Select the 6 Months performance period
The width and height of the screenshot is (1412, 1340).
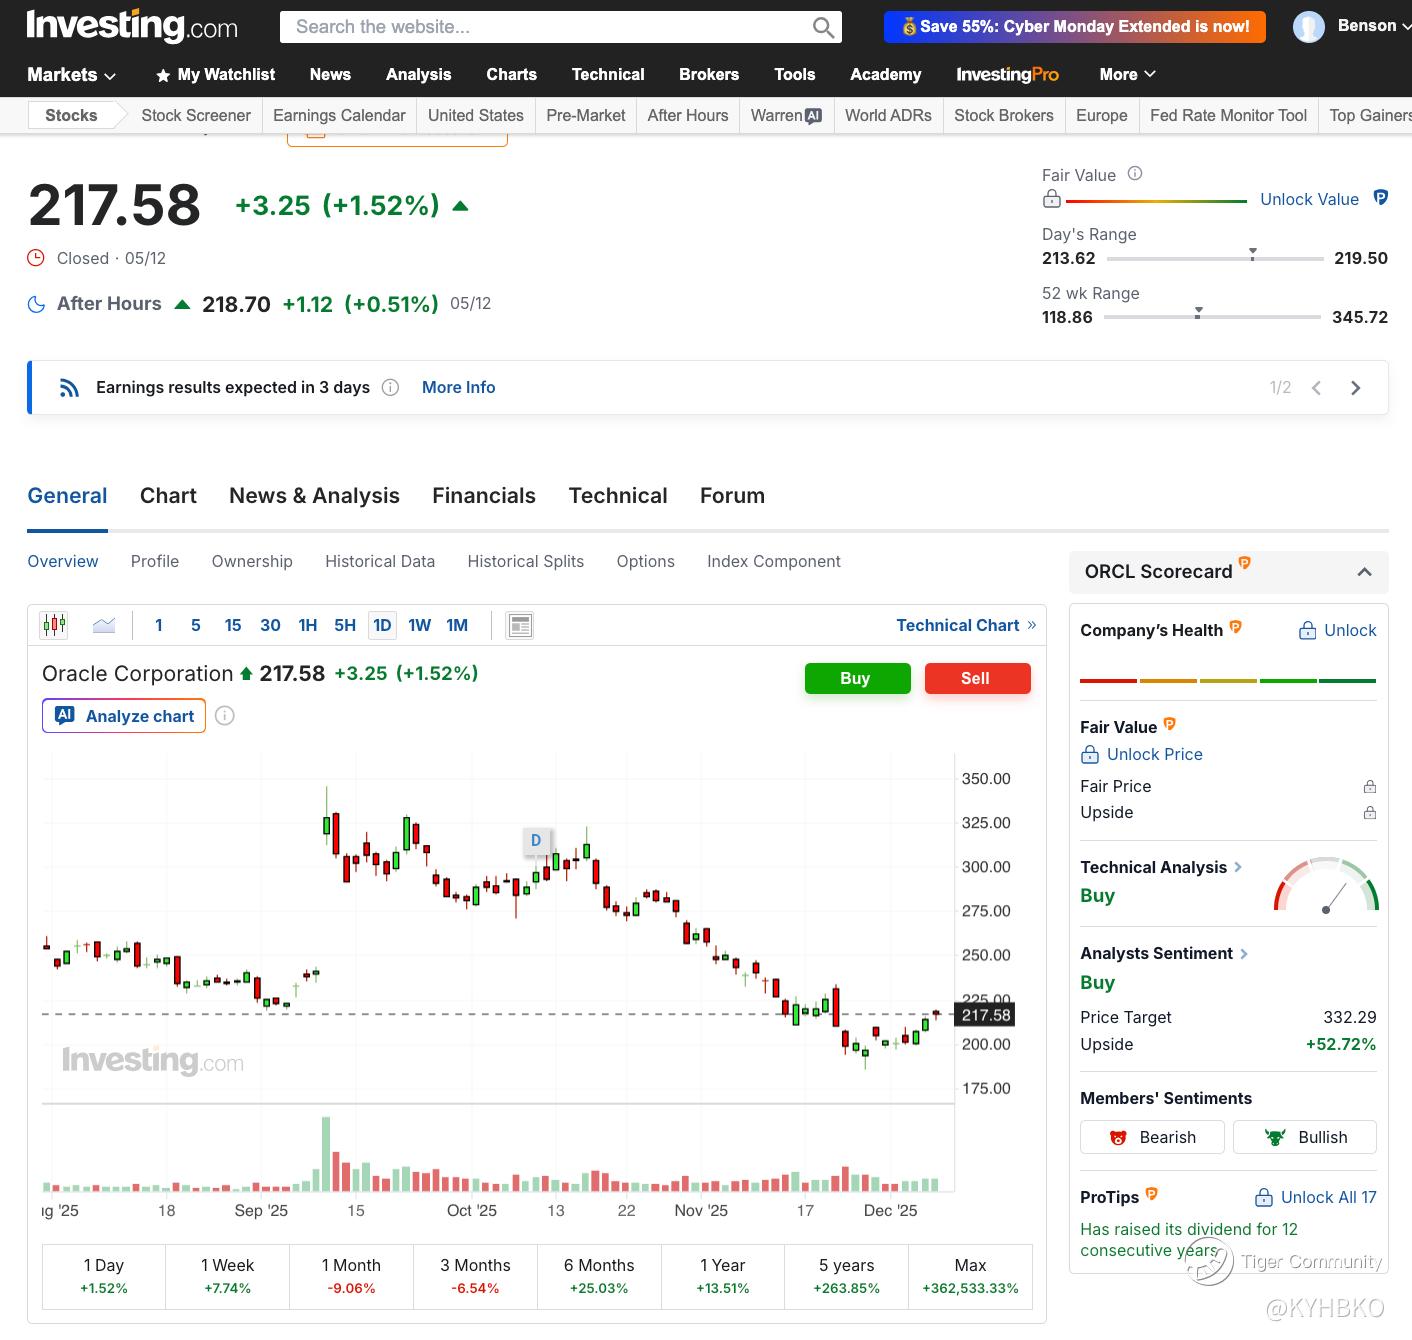pos(599,1276)
